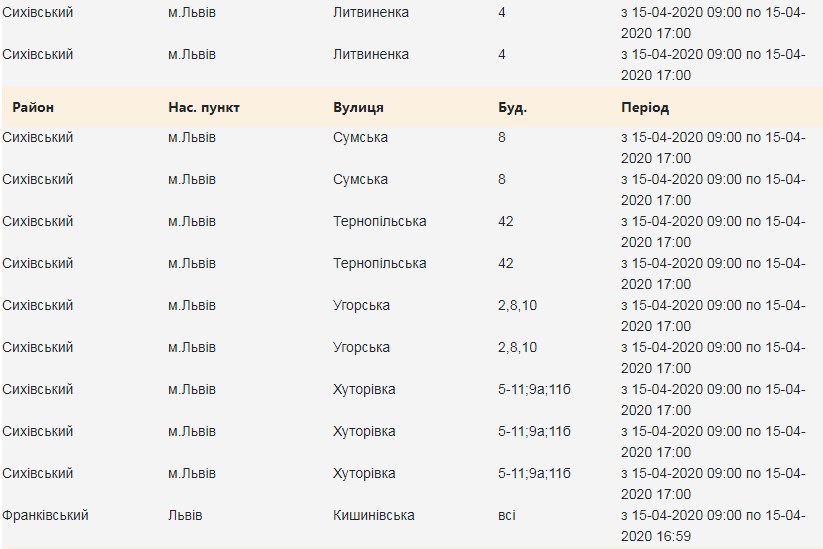Select "Львів" in the Франківський row
The image size is (823, 549).
185,515
